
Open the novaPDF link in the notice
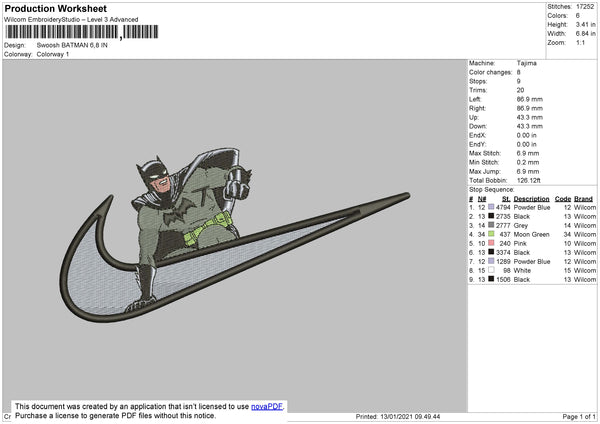[267, 406]
